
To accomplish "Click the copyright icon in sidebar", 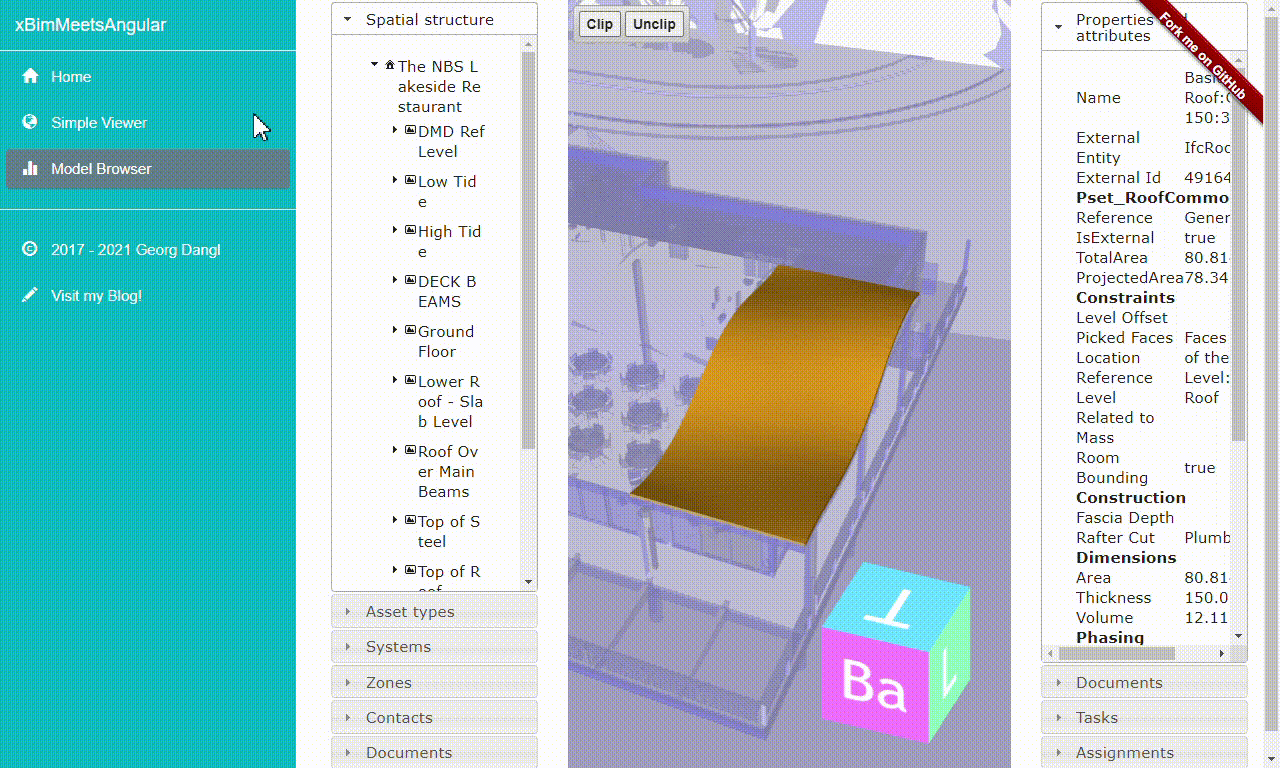I will [30, 249].
